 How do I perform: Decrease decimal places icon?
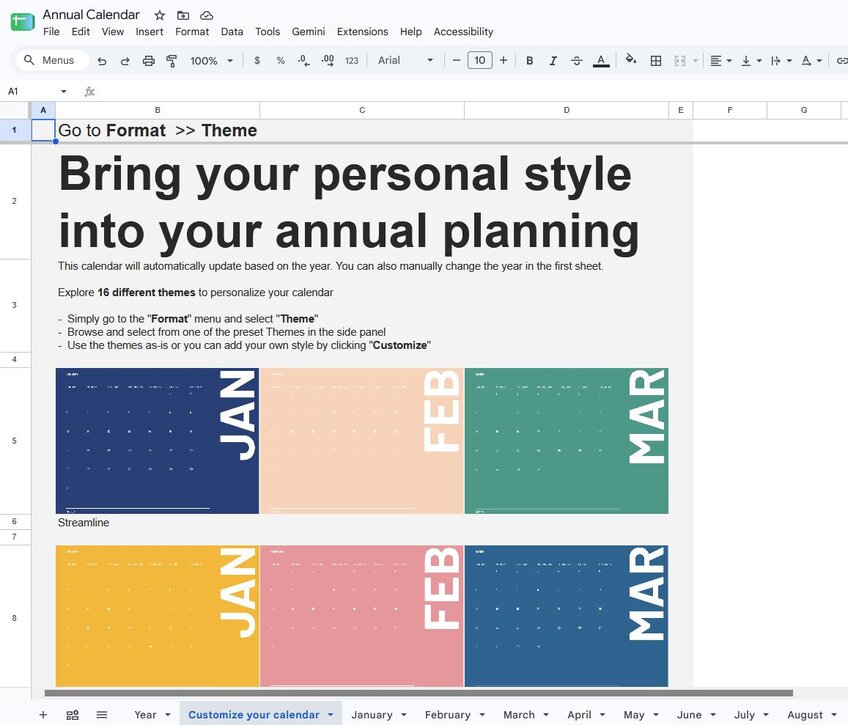point(304,61)
